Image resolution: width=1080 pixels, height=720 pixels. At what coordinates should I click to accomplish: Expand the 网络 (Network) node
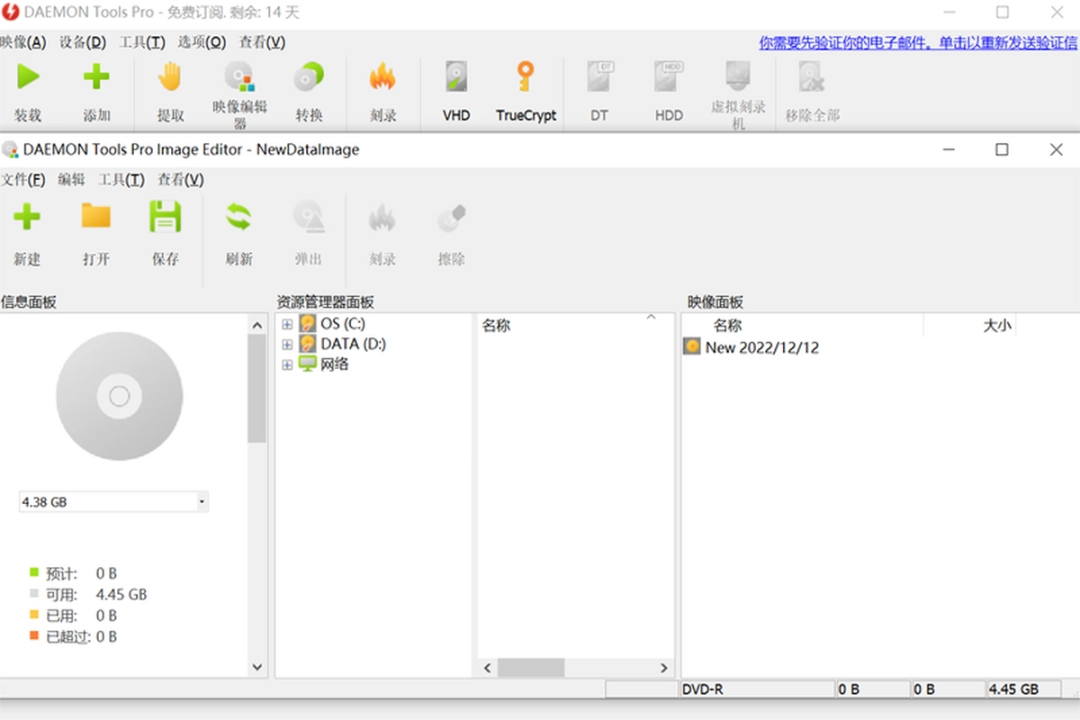pyautogui.click(x=288, y=364)
